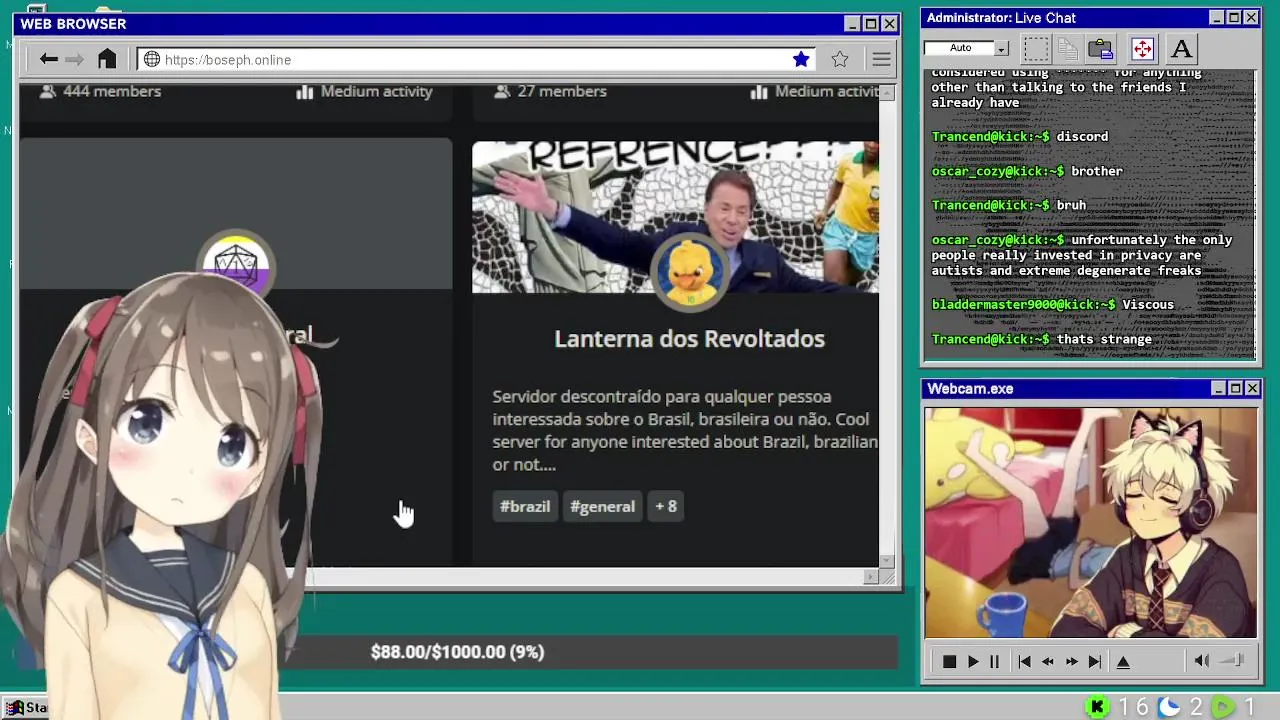Click the paste clipboard icon in Live Chat

pos(1101,48)
